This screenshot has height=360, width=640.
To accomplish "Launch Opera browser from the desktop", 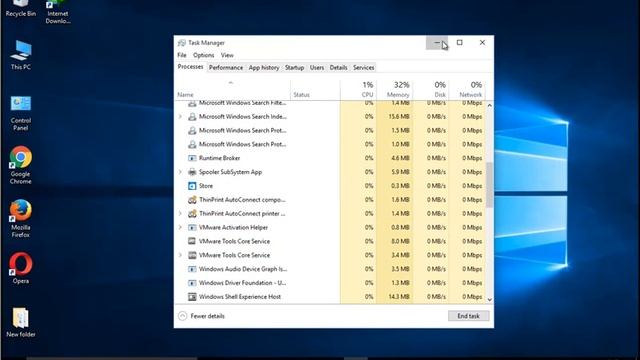I will (21, 268).
